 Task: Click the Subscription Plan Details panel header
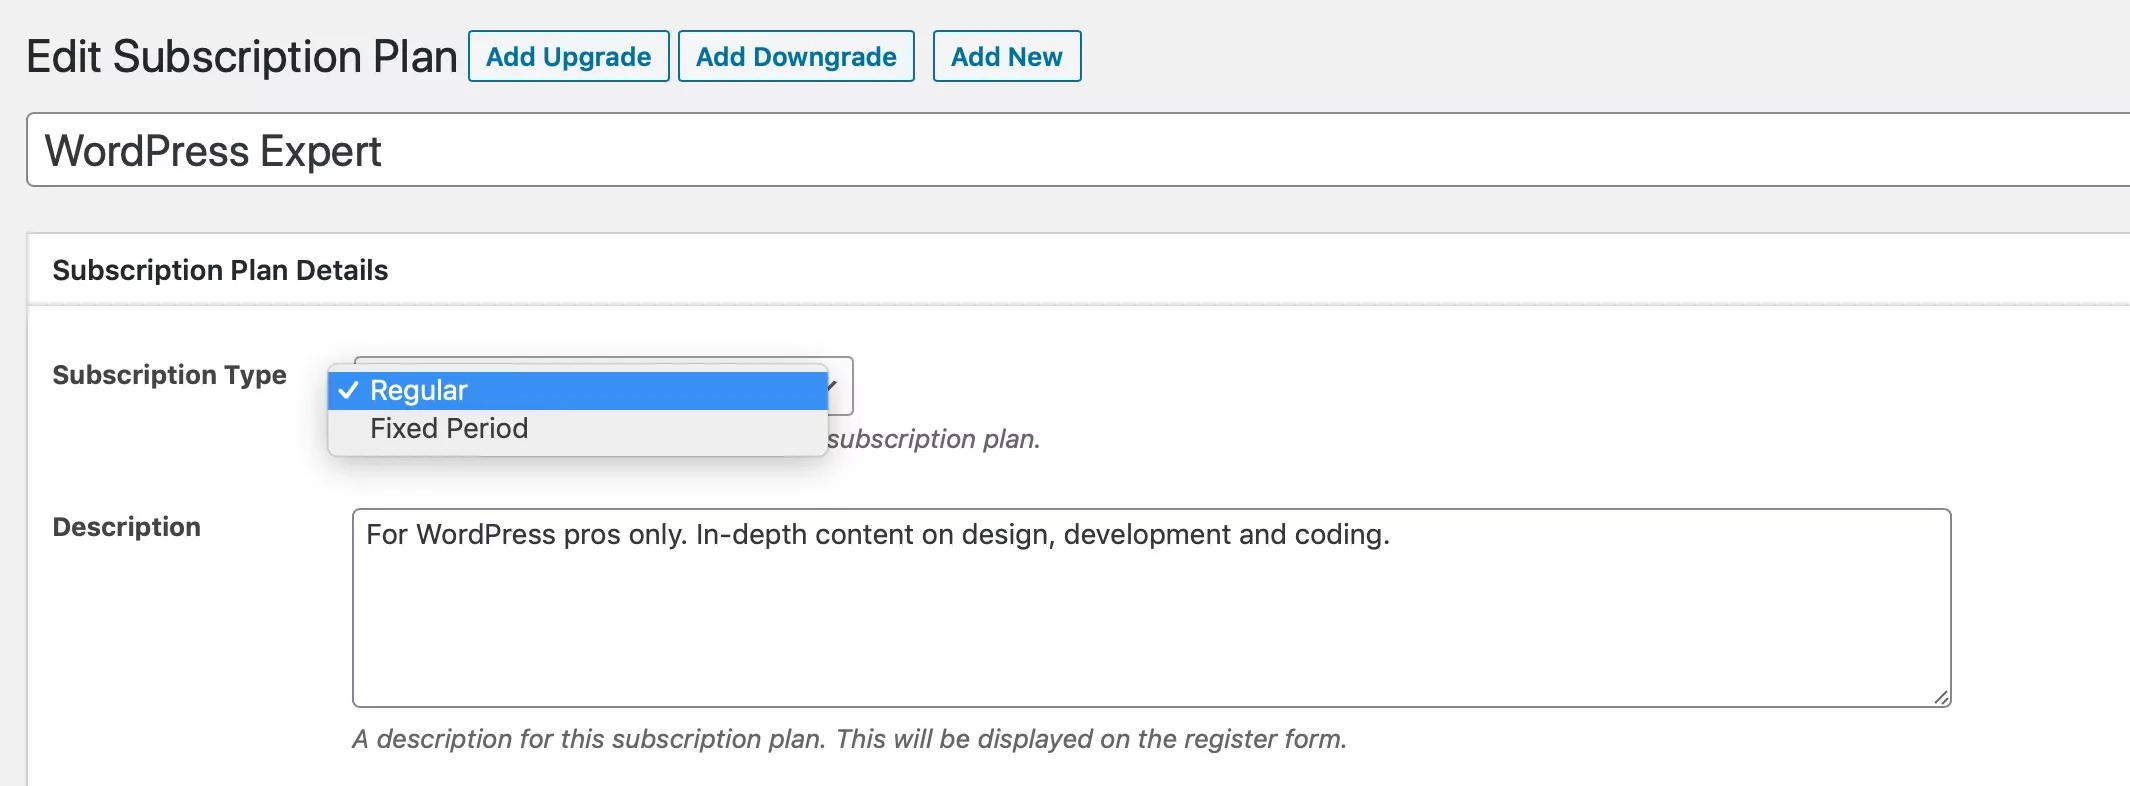[x=220, y=271]
